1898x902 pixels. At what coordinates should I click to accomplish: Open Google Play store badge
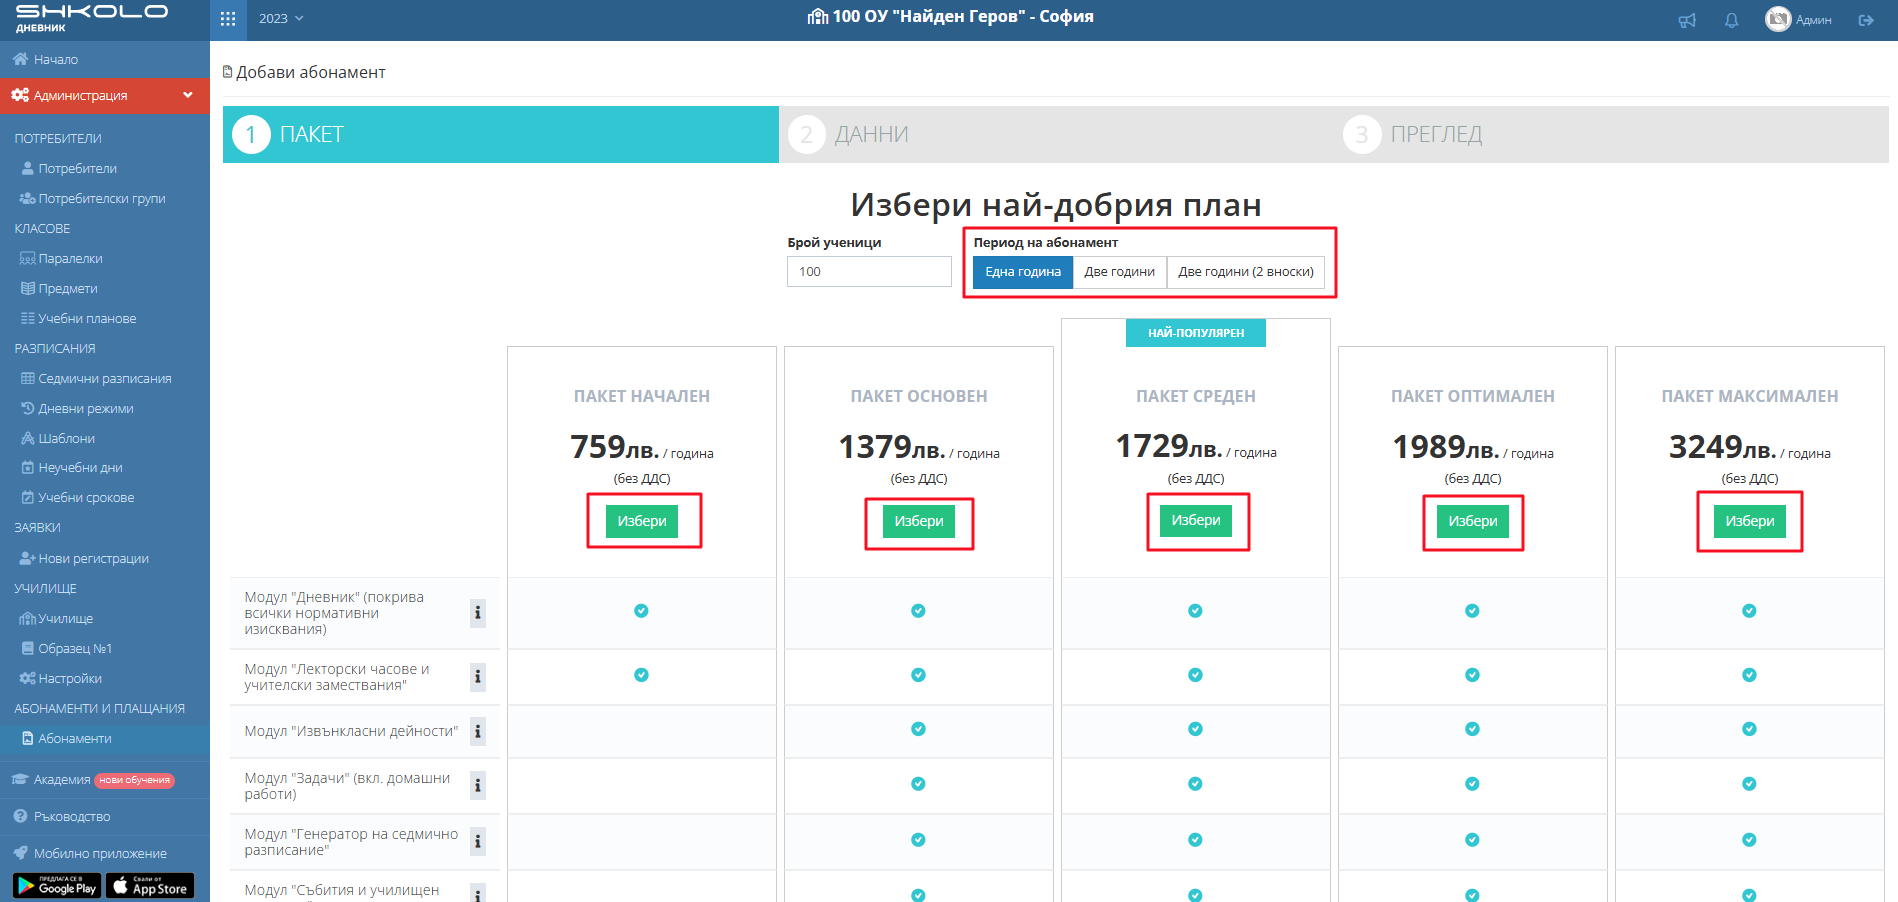coord(57,886)
